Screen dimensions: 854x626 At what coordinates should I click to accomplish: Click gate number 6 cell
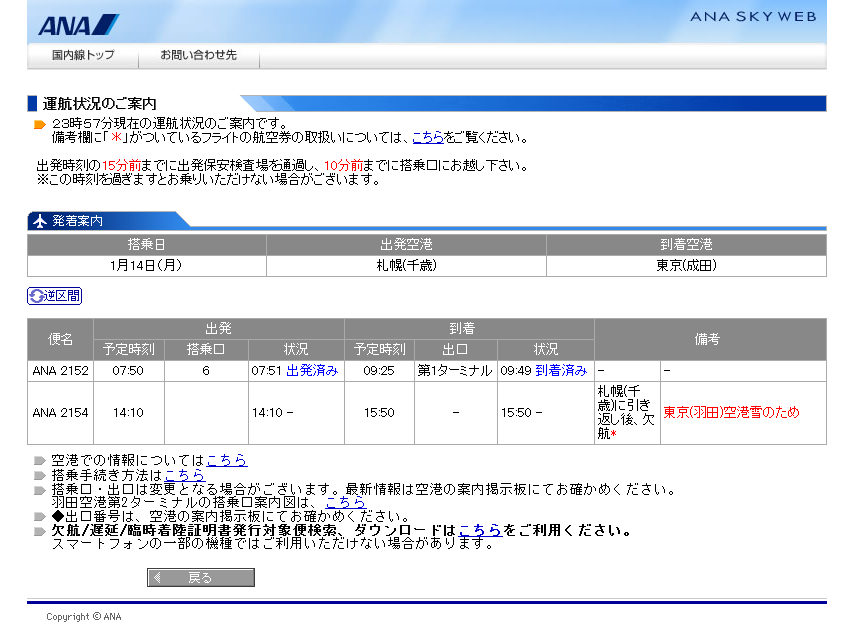[206, 371]
